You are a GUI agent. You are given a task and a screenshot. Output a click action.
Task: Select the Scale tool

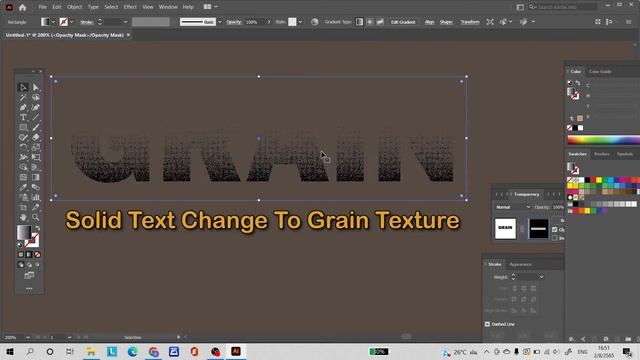tap(36, 147)
